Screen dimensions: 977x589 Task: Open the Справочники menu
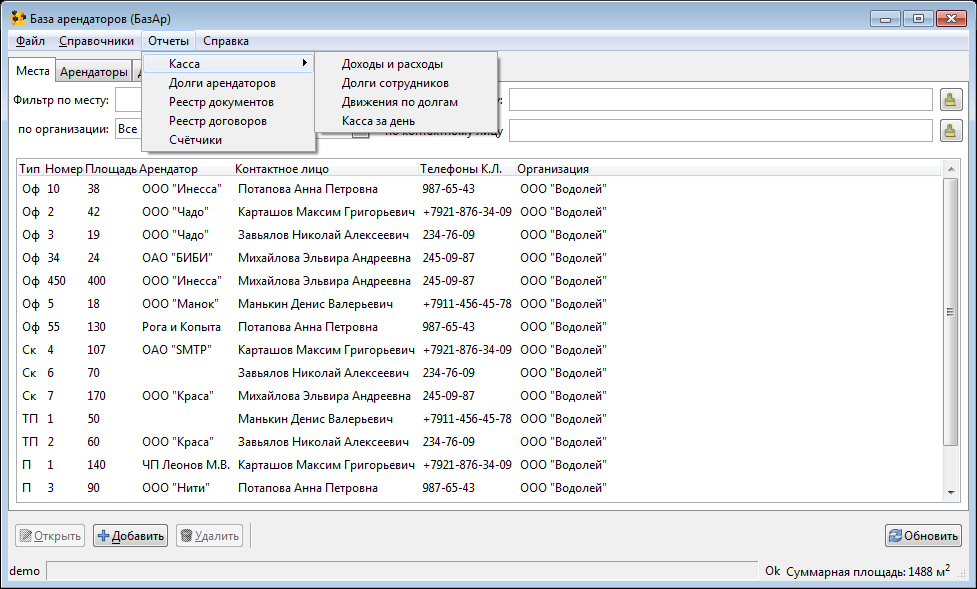[x=96, y=41]
